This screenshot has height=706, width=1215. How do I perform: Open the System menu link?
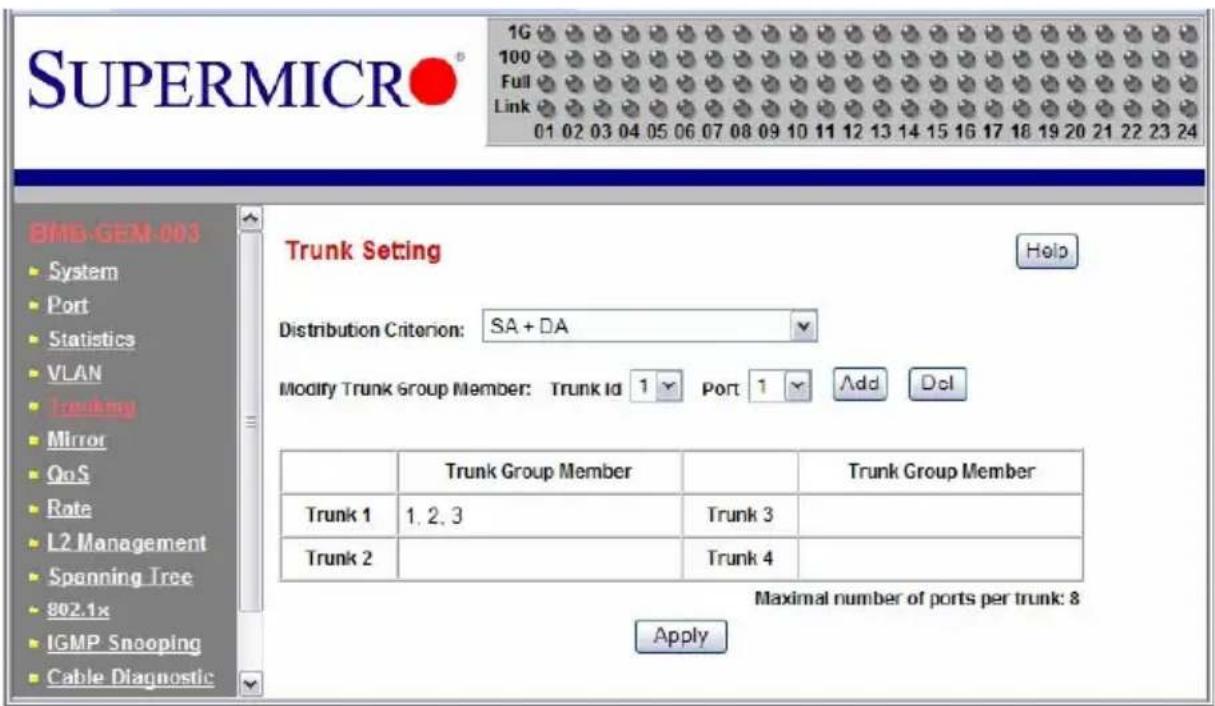pyautogui.click(x=85, y=271)
